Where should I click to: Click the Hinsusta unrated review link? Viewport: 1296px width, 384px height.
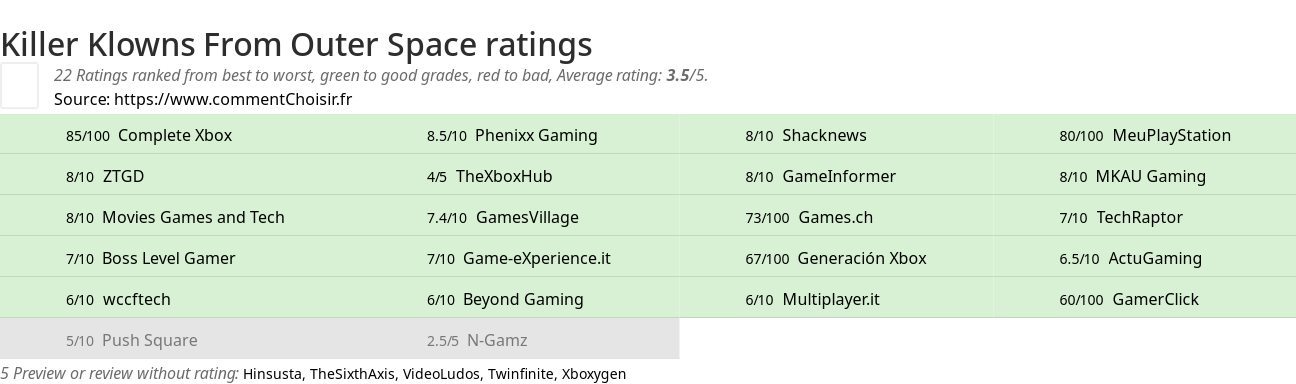272,374
